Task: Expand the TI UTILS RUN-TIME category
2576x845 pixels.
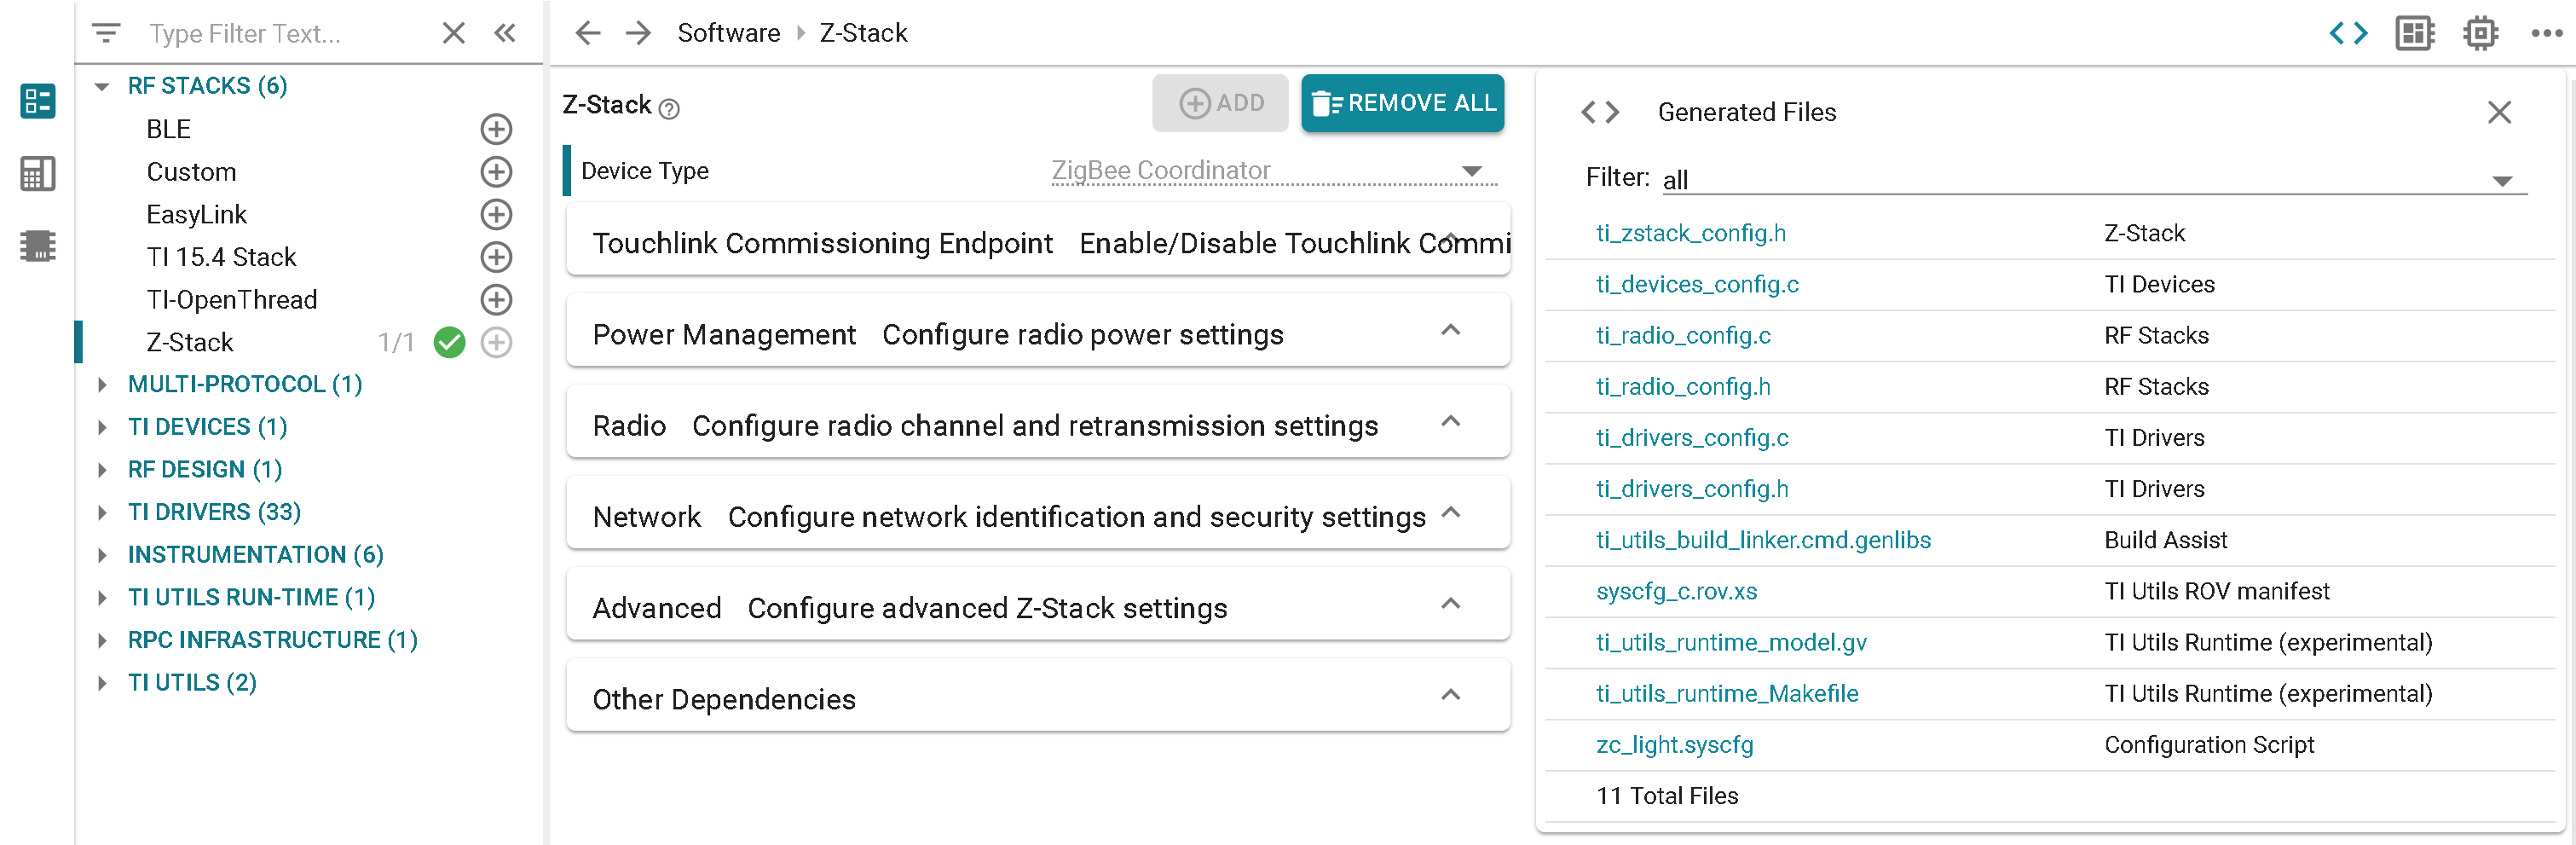Action: [102, 598]
